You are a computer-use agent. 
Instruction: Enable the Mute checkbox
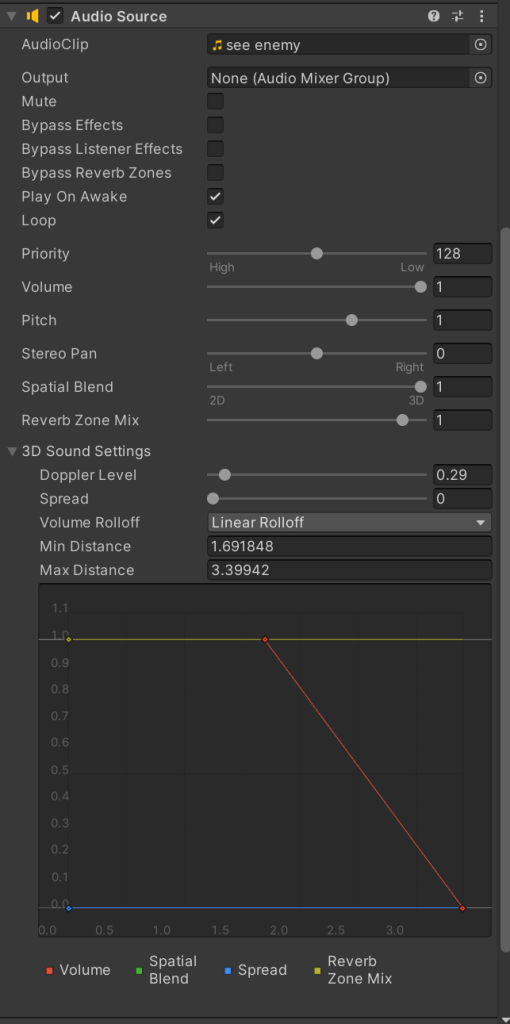pyautogui.click(x=215, y=101)
